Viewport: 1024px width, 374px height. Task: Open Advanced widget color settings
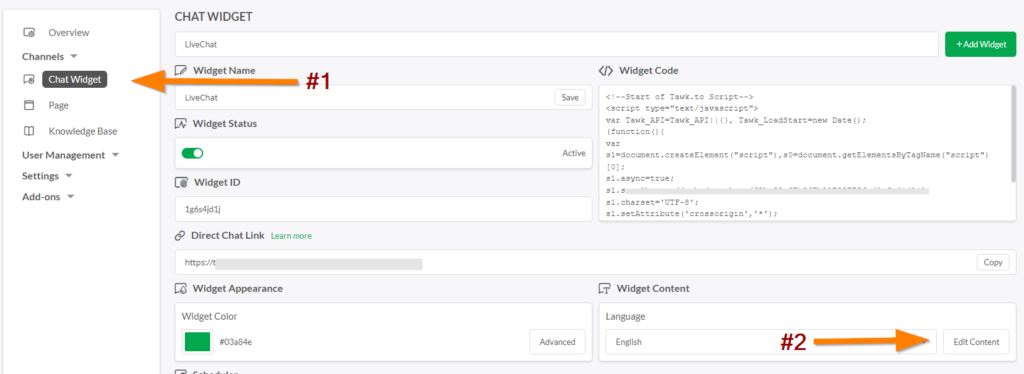click(x=557, y=342)
